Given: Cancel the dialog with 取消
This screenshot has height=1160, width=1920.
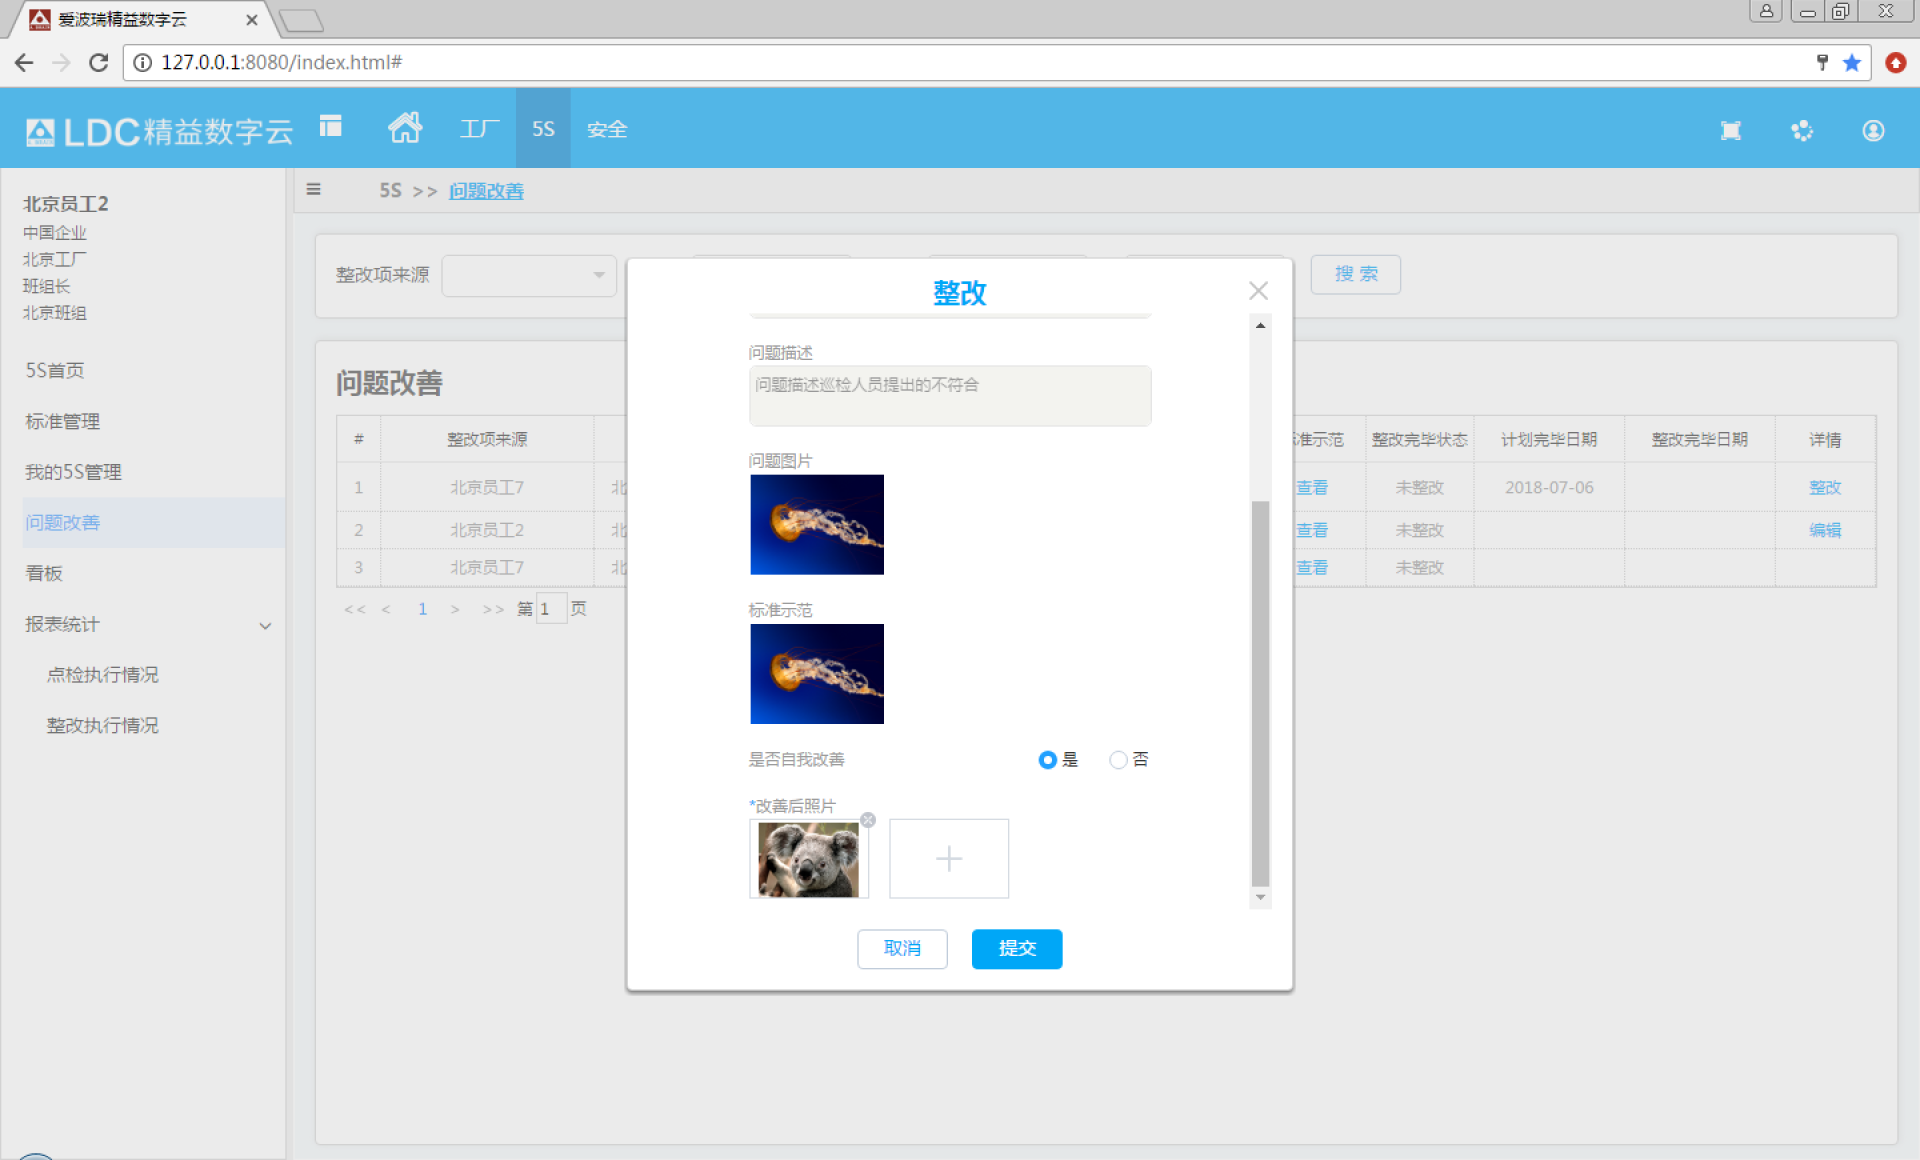Looking at the screenshot, I should coord(902,948).
